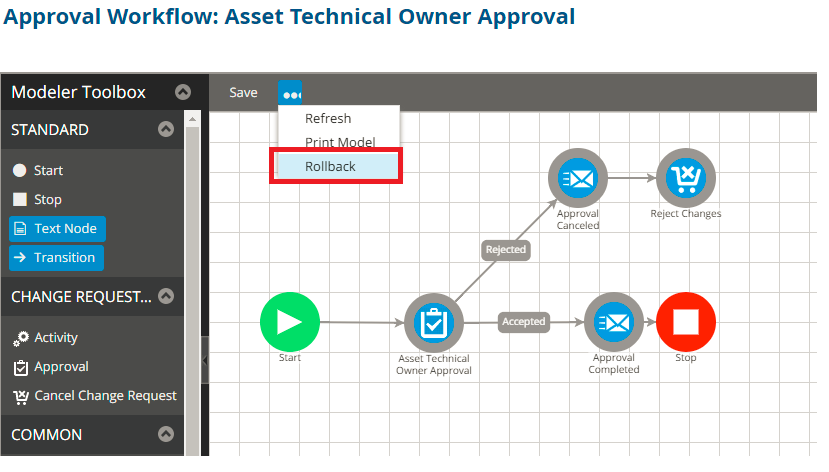
Task: Click Print Model in the menu
Action: pos(340,143)
